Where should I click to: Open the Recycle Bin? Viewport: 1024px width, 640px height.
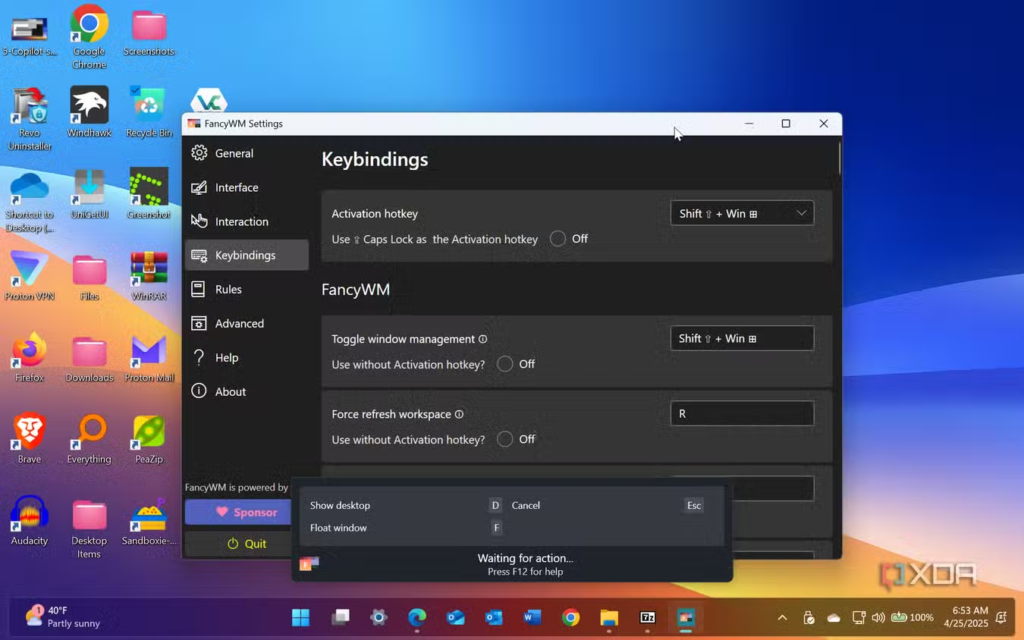click(x=149, y=112)
